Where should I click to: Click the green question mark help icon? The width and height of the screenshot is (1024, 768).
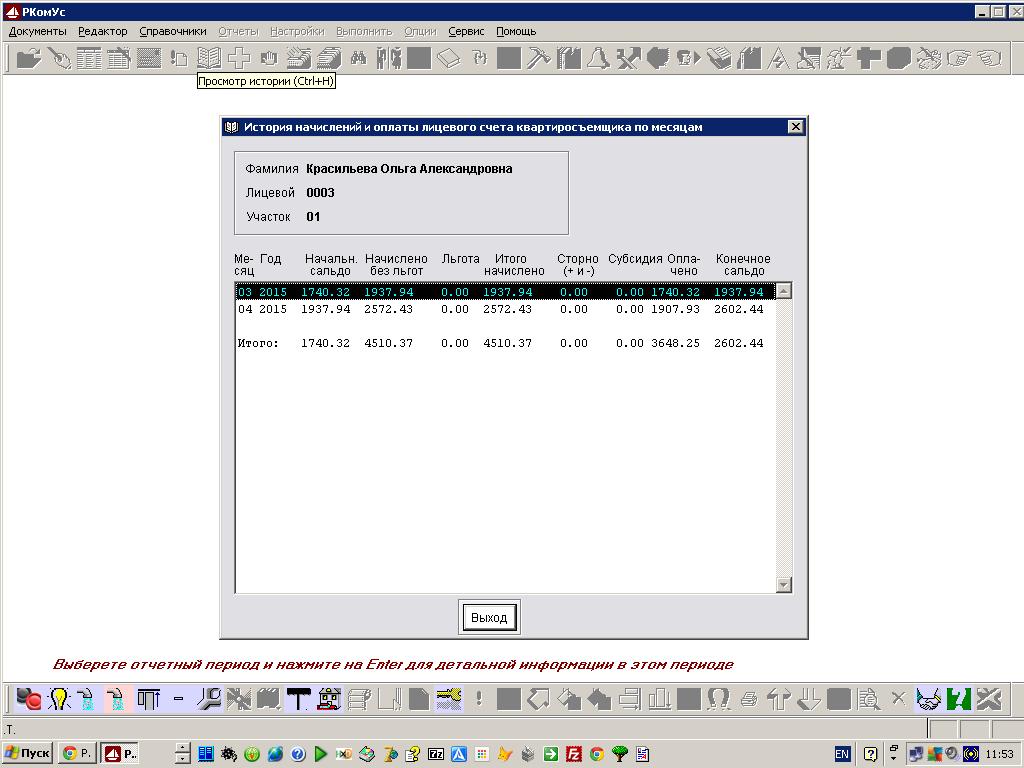pos(959,699)
